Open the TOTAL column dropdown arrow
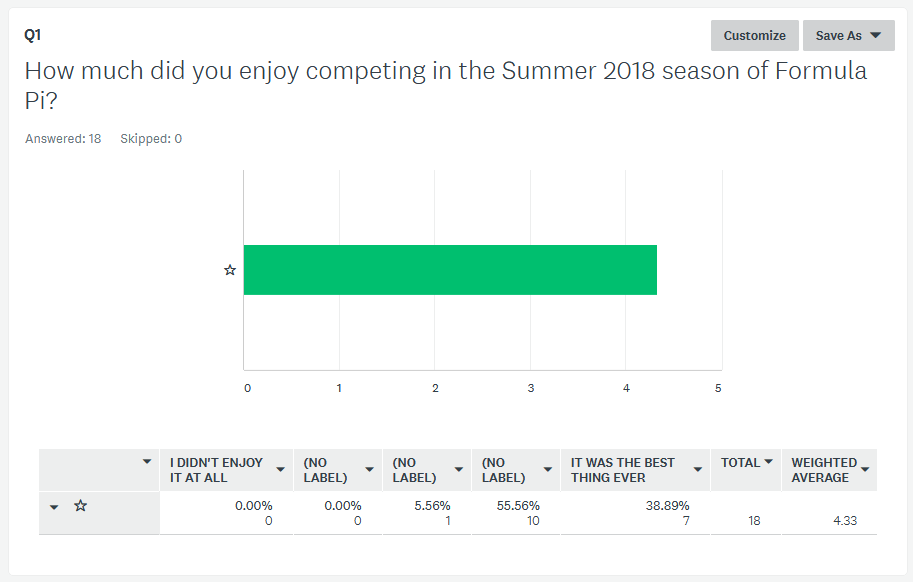The image size is (913, 582). (769, 462)
